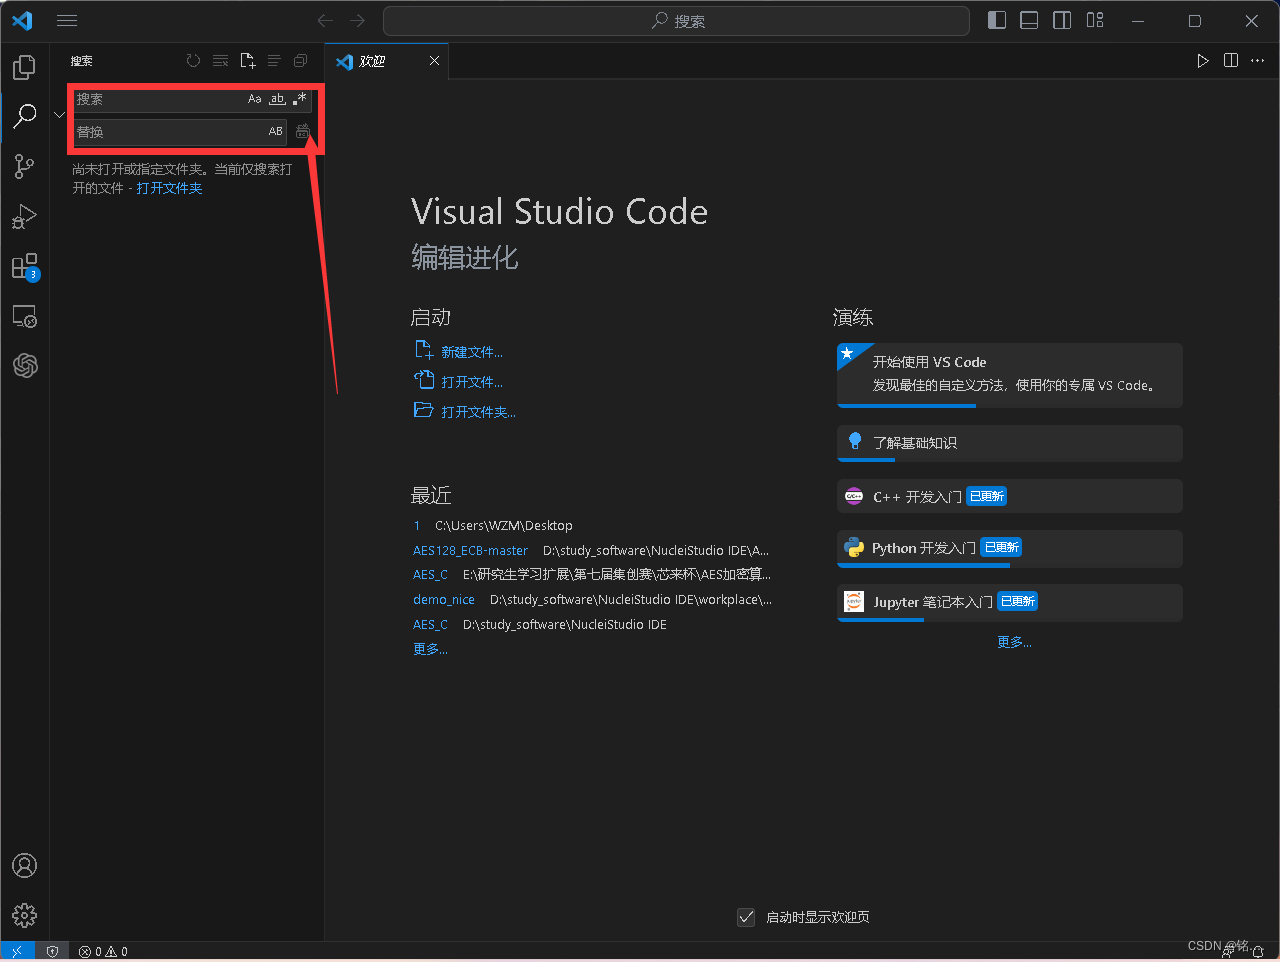Clear the search results

(221, 61)
